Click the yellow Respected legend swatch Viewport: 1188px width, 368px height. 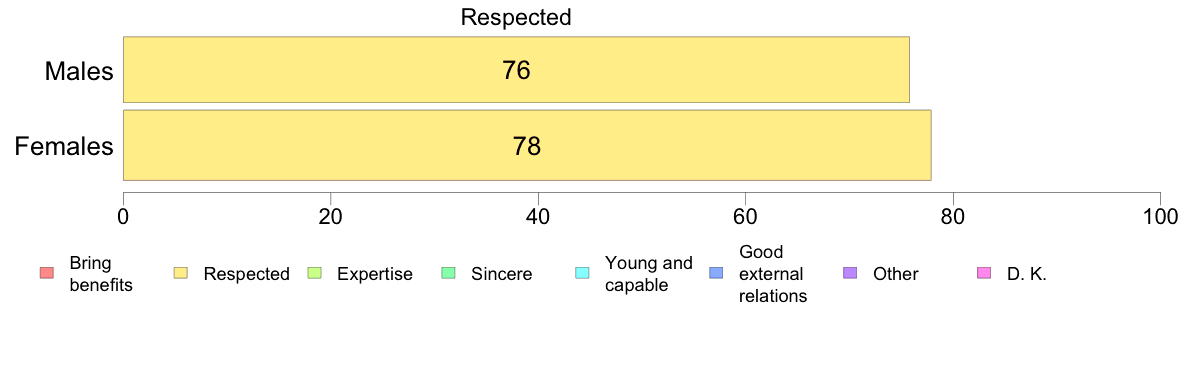click(x=180, y=273)
